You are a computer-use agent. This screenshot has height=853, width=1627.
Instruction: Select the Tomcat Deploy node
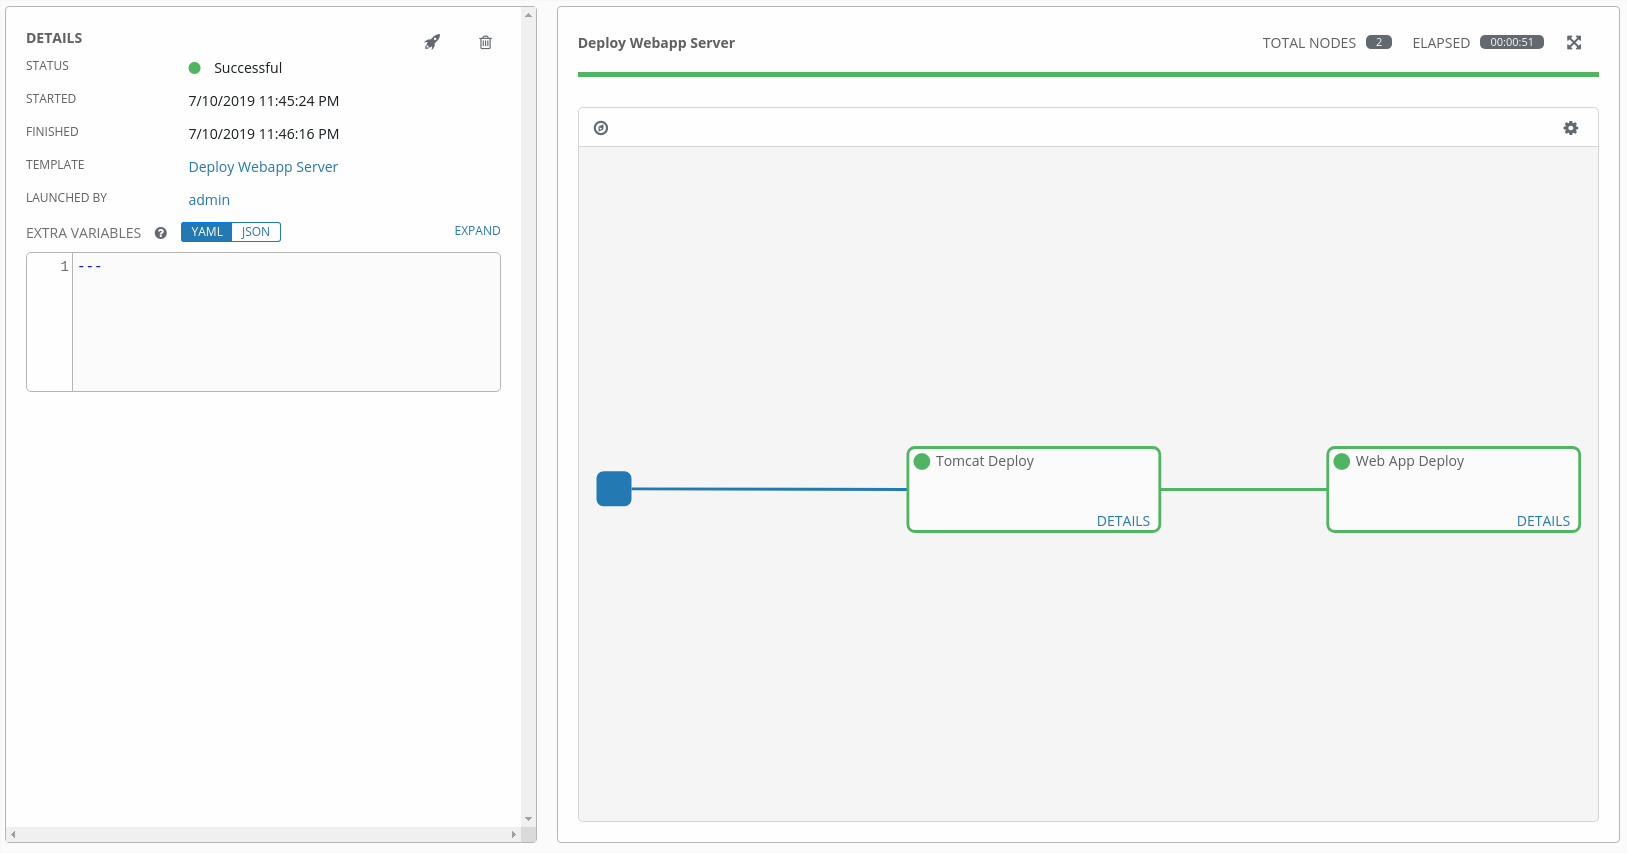click(1034, 490)
